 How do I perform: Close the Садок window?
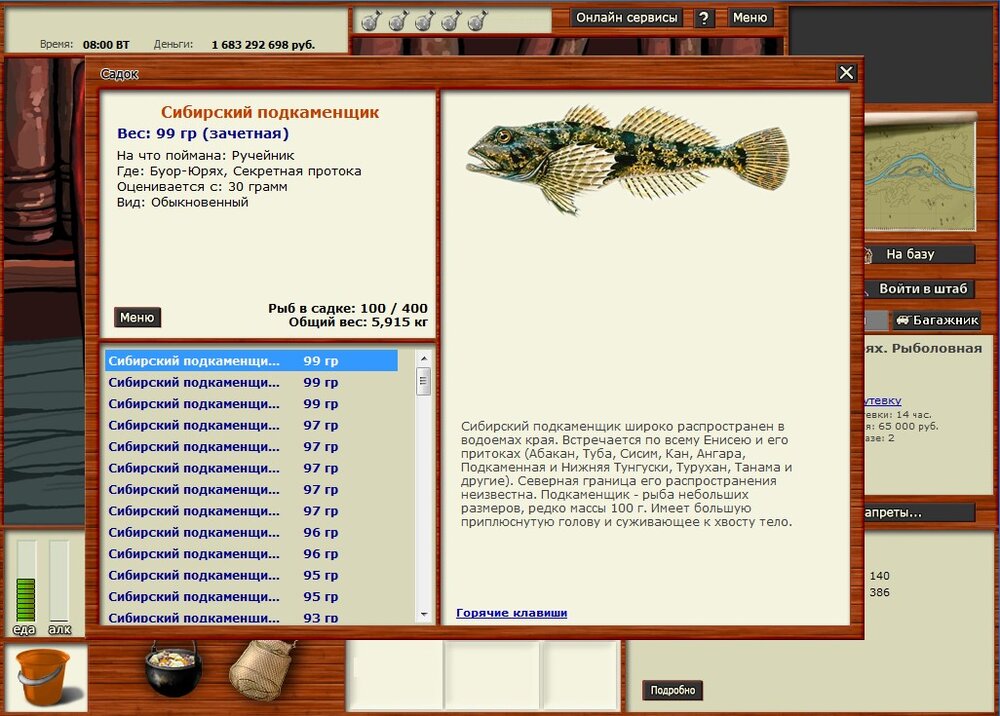[x=846, y=73]
